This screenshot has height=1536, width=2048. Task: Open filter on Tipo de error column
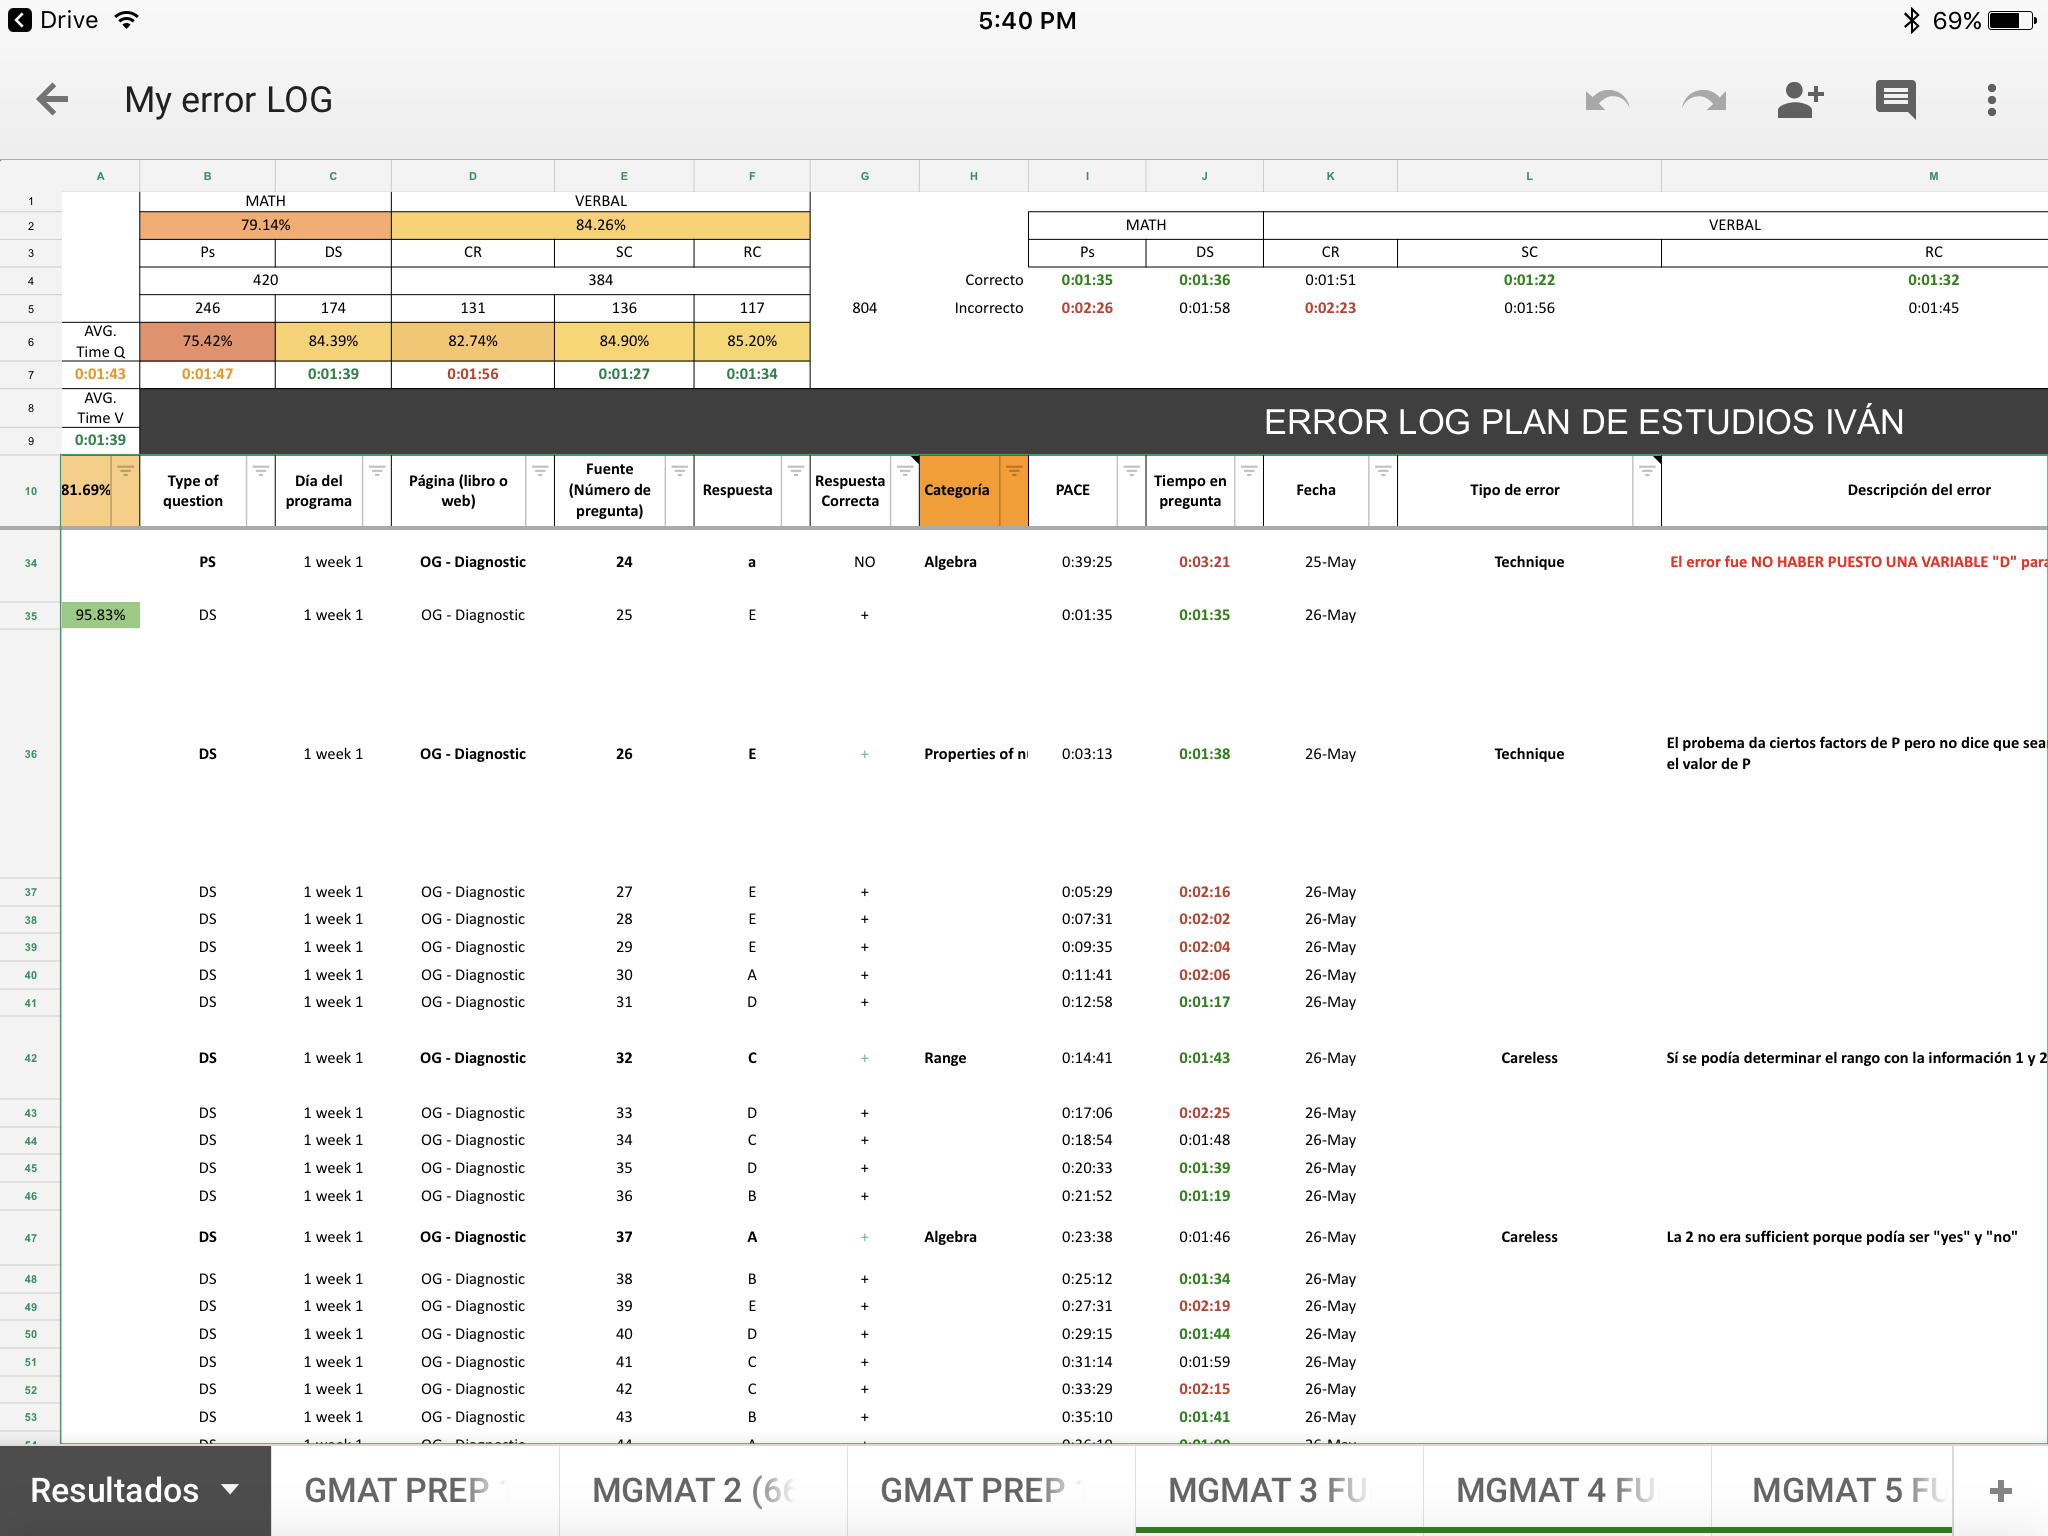click(1646, 471)
